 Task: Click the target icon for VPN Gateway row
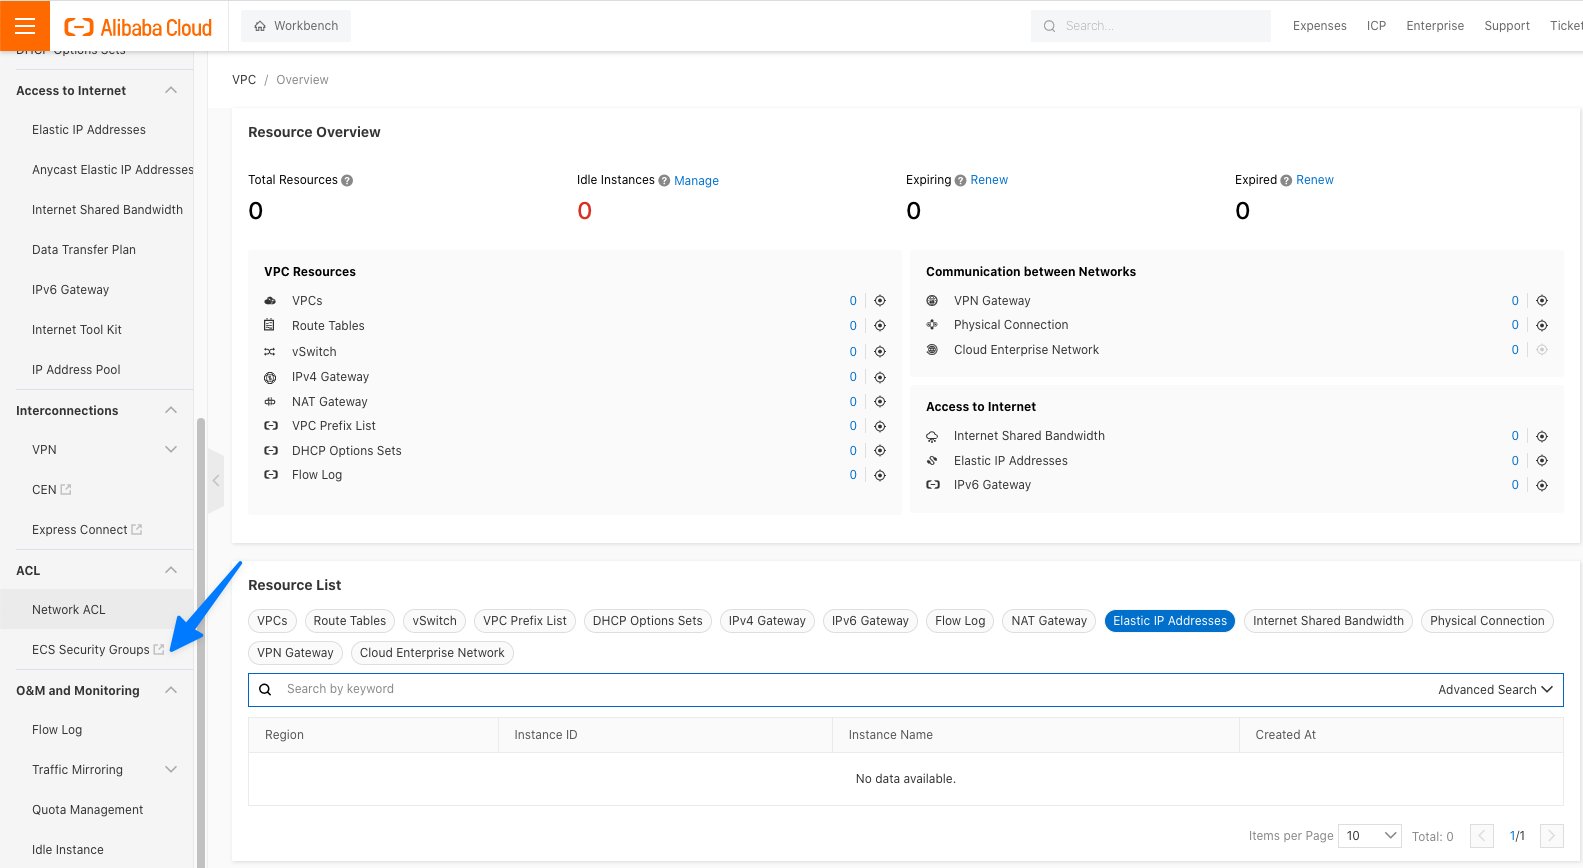point(1542,301)
